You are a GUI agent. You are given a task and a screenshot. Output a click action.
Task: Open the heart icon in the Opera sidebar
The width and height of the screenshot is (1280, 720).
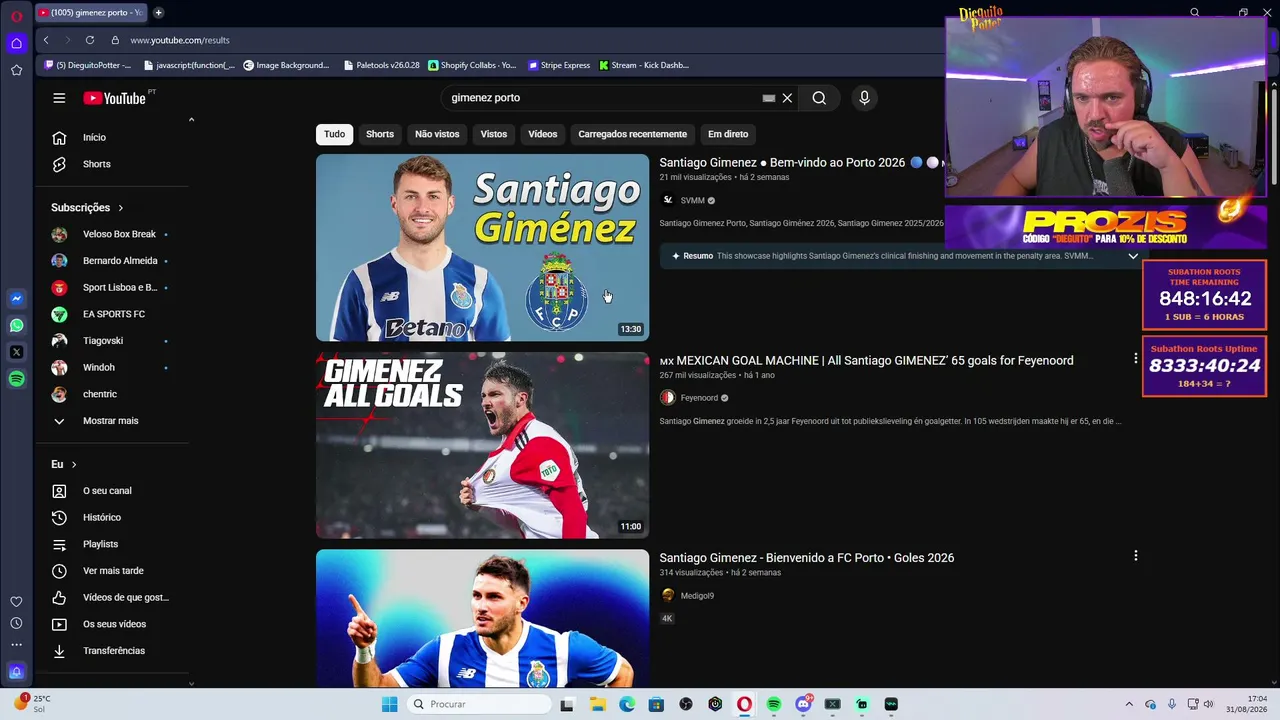click(x=16, y=601)
